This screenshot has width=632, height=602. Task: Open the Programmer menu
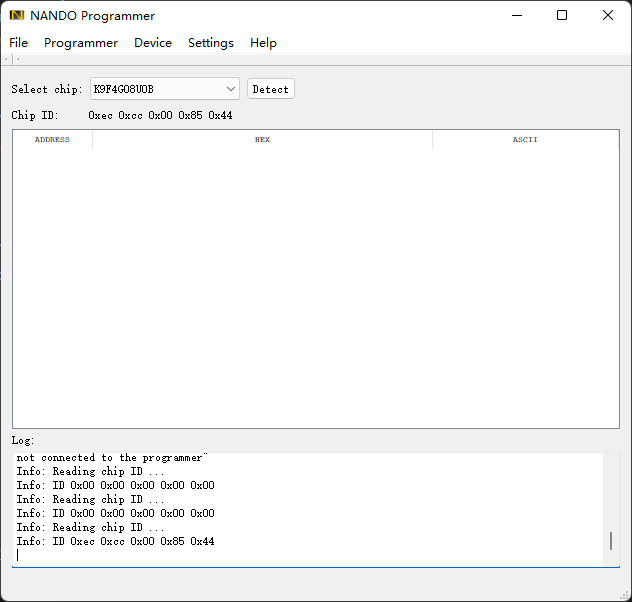81,43
